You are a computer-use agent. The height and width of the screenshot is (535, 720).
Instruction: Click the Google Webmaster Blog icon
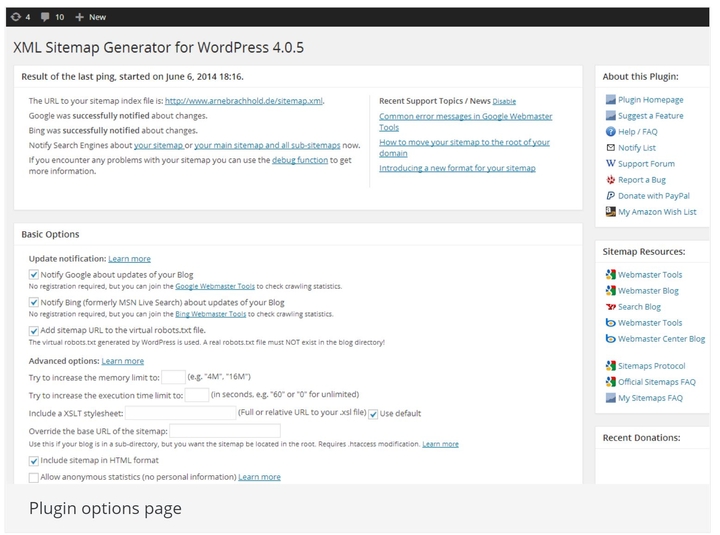tap(610, 291)
